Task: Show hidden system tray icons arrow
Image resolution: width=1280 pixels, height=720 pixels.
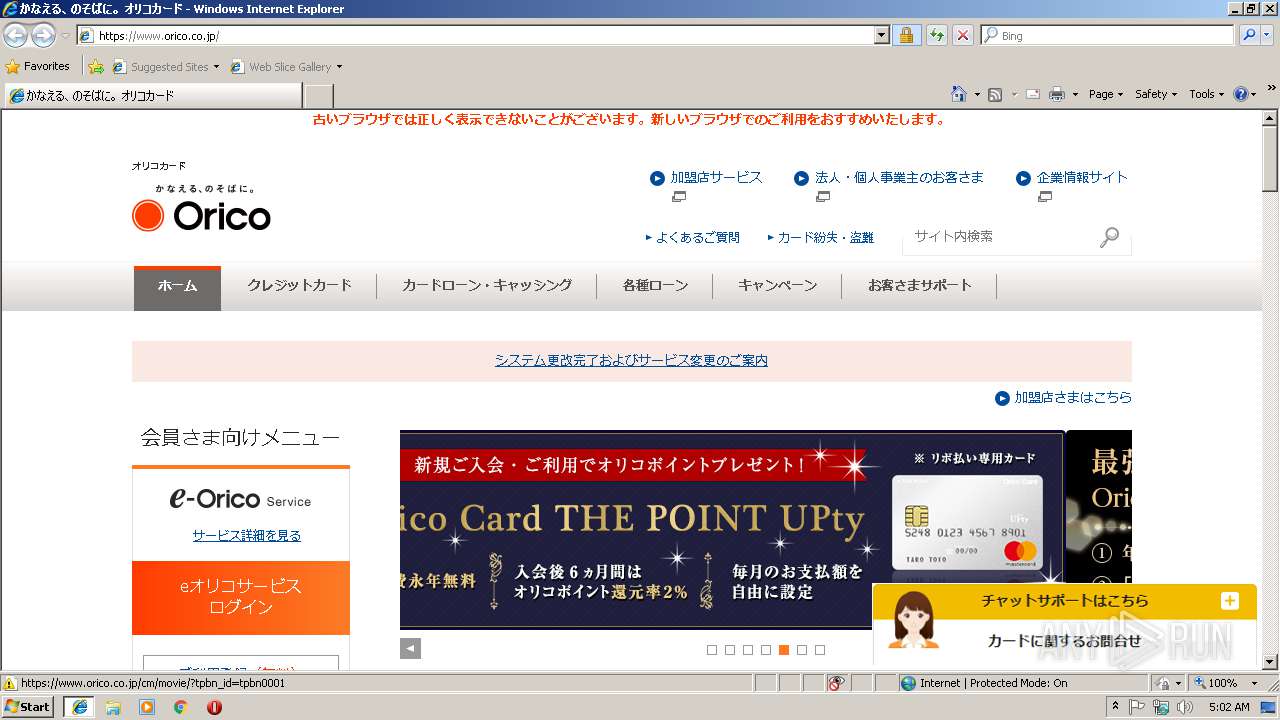Action: 1115,706
